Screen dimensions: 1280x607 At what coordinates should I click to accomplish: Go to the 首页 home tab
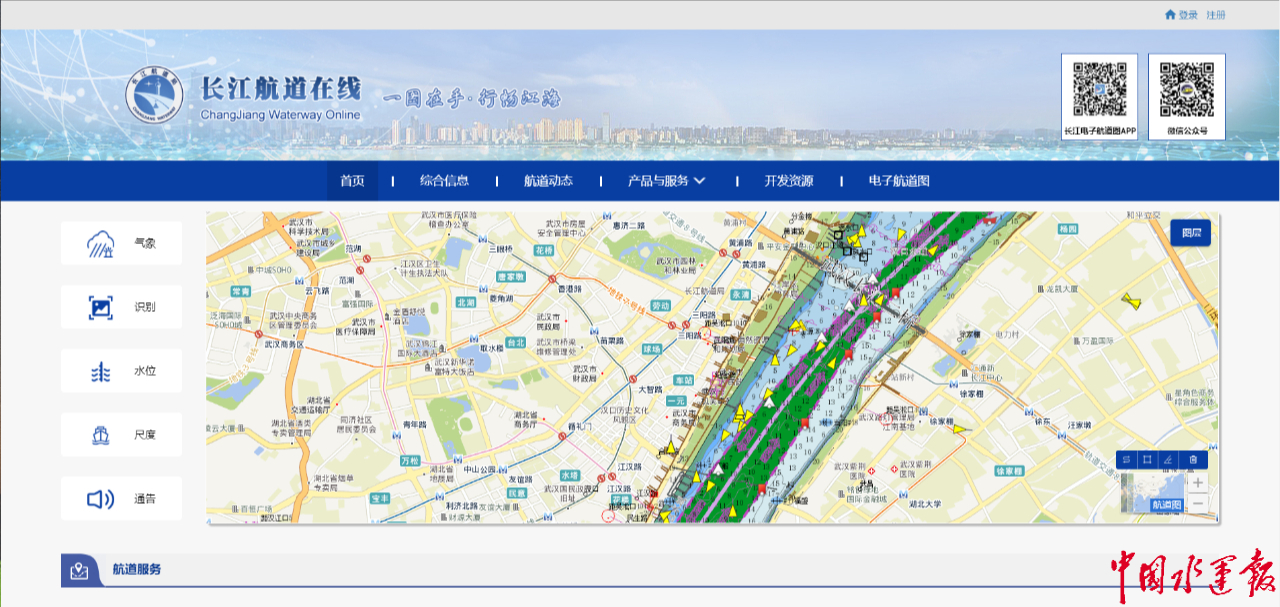click(352, 181)
